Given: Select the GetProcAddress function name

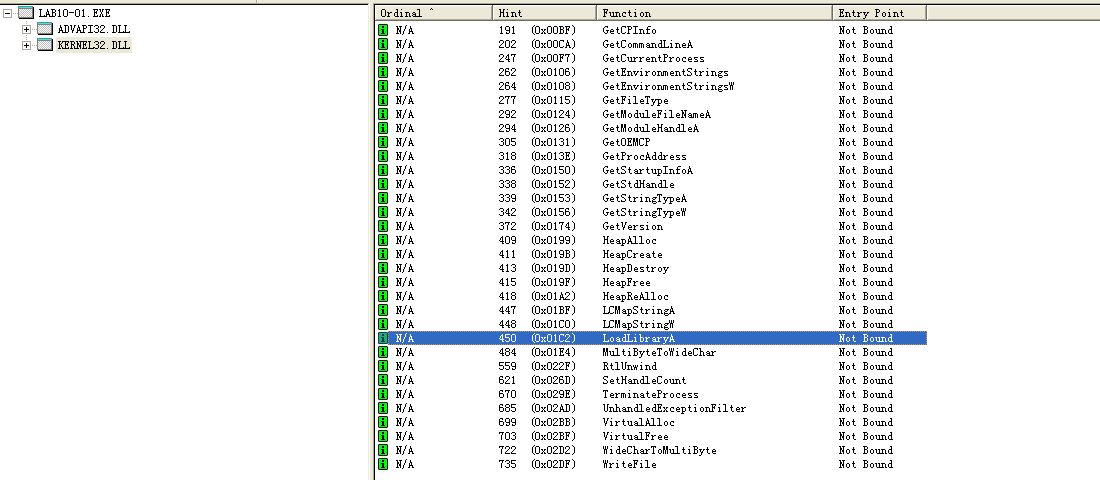Looking at the screenshot, I should pyautogui.click(x=644, y=156).
